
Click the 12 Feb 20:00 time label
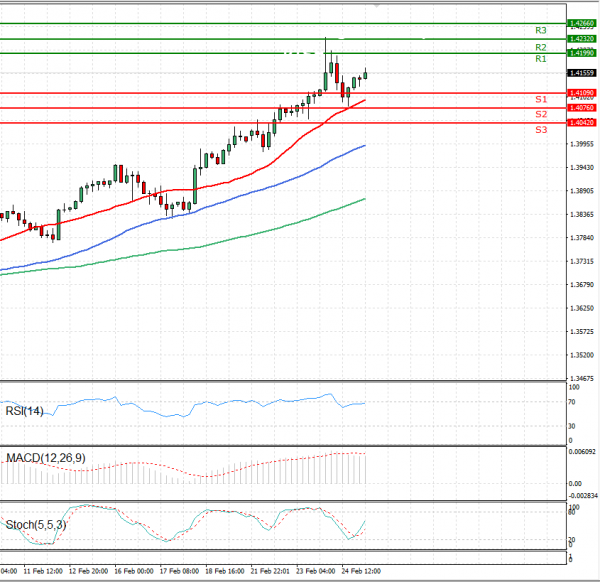(88, 571)
